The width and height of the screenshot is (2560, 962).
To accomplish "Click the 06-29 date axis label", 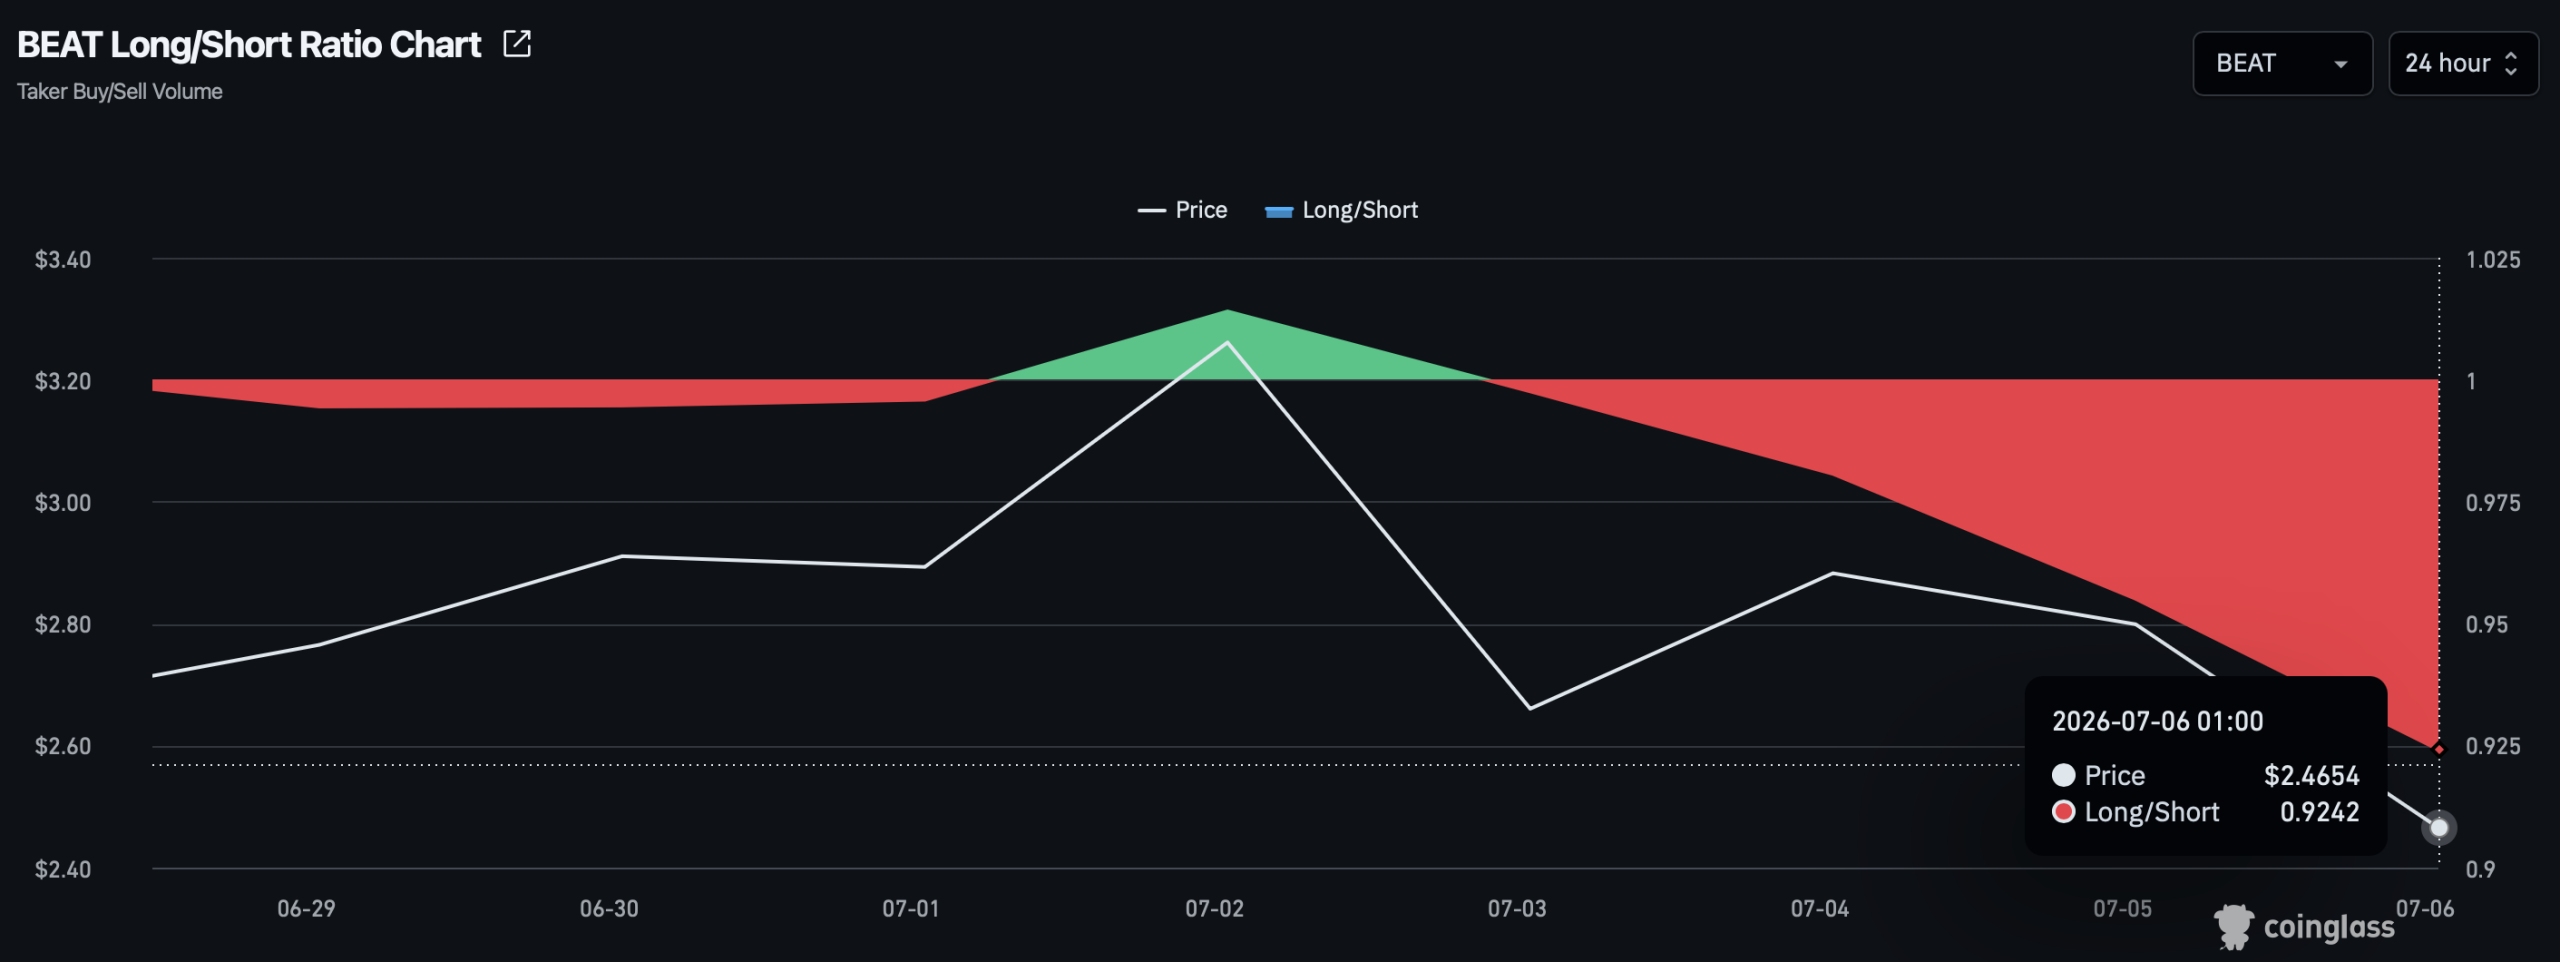I will tap(306, 909).
